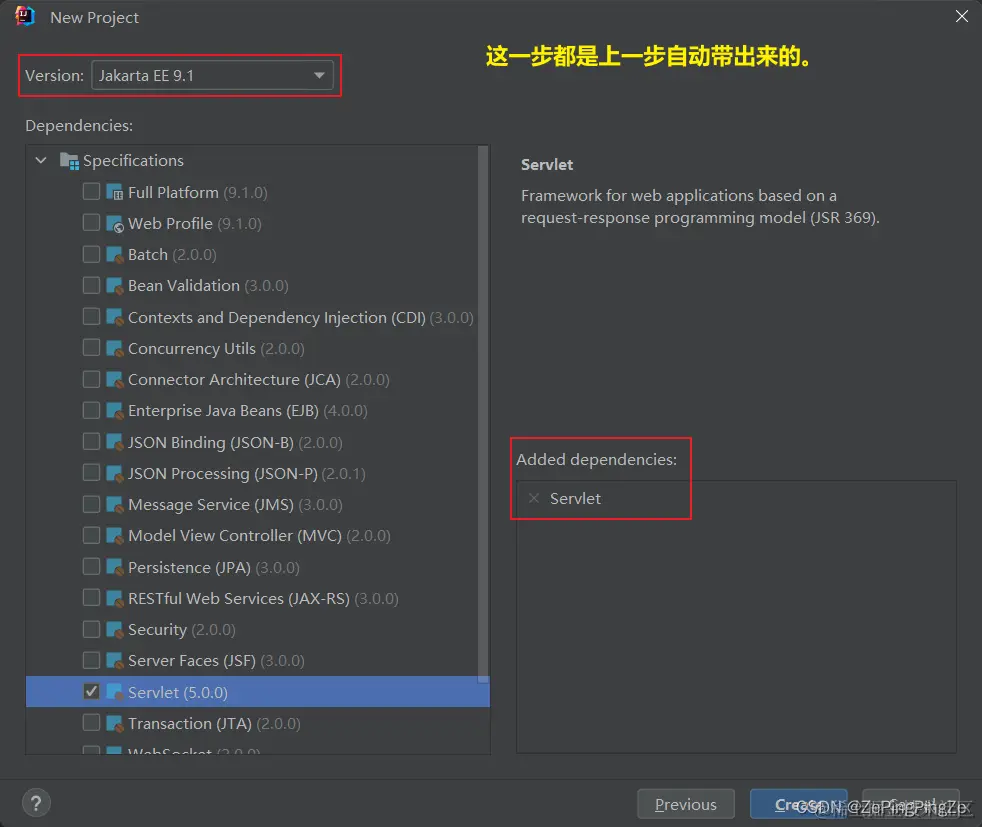Click the Enterprise Java Beans icon
The width and height of the screenshot is (982, 827).
click(115, 411)
